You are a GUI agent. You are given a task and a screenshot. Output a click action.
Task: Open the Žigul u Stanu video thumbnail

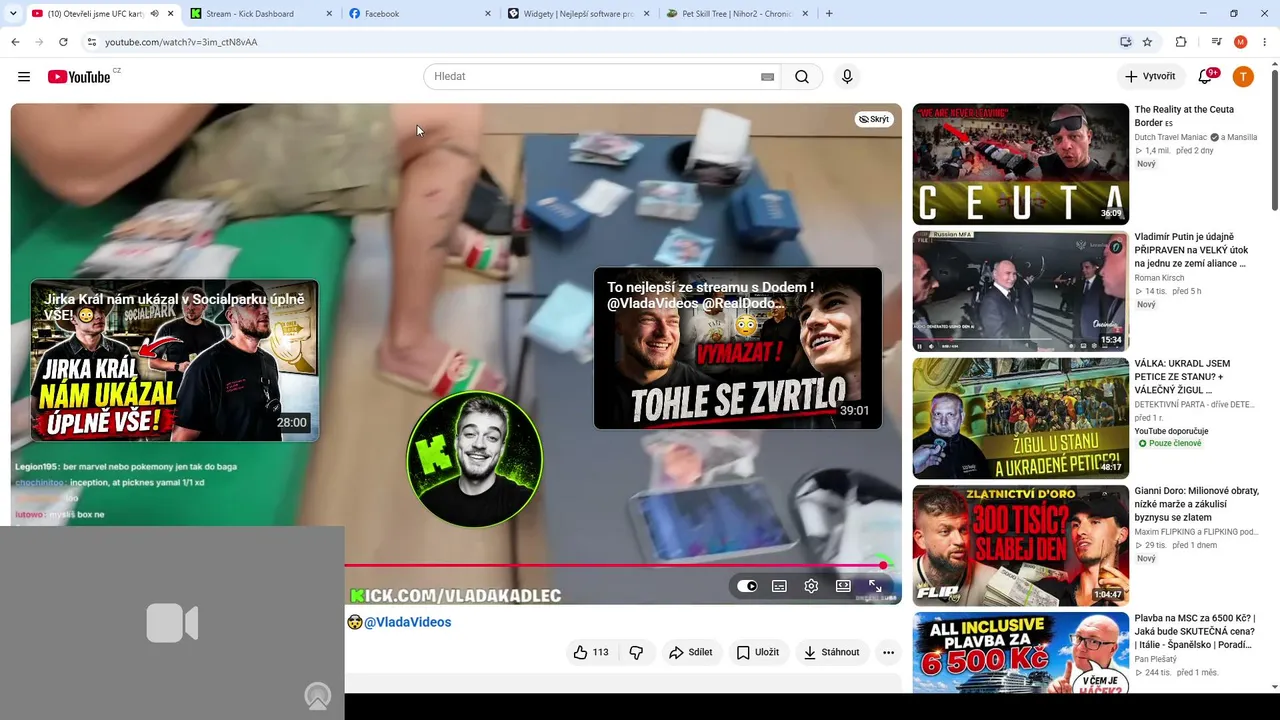[x=1020, y=418]
